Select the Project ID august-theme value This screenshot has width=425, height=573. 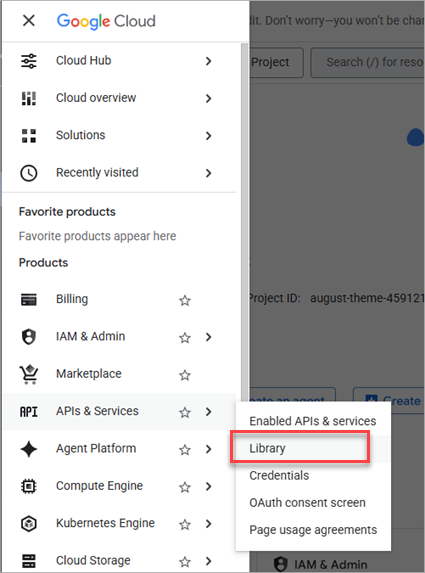tap(367, 299)
